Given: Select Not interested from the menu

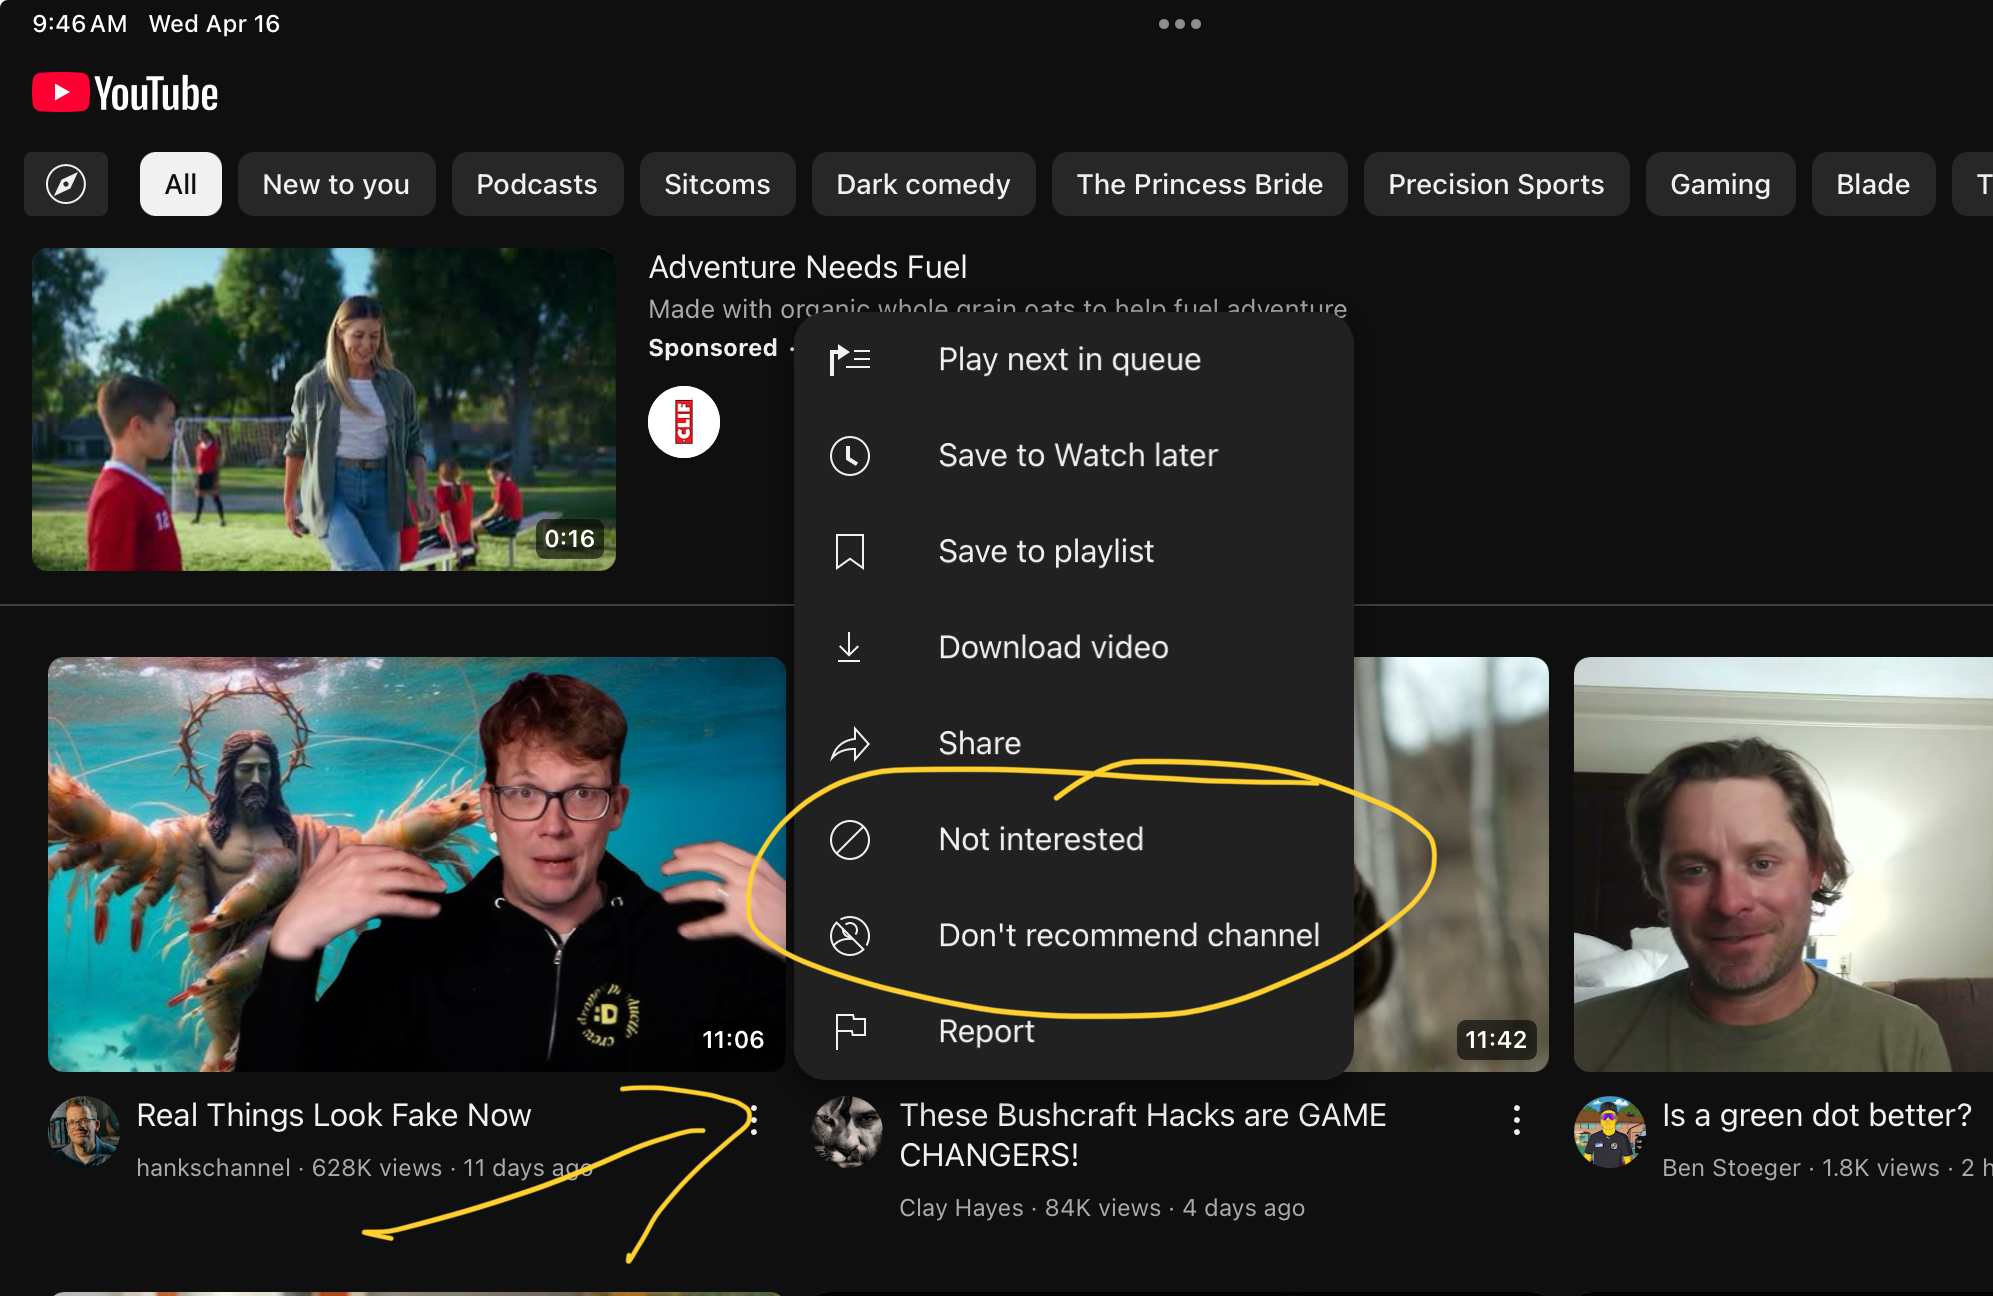Looking at the screenshot, I should 1040,839.
